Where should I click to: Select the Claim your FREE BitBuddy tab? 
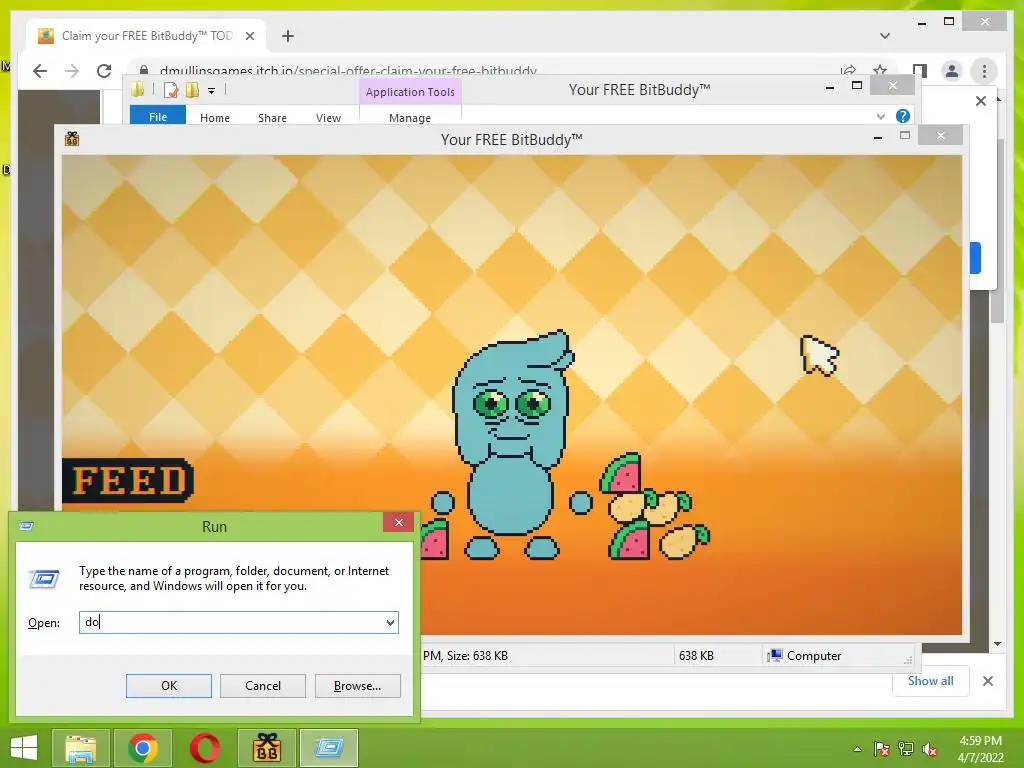(147, 36)
